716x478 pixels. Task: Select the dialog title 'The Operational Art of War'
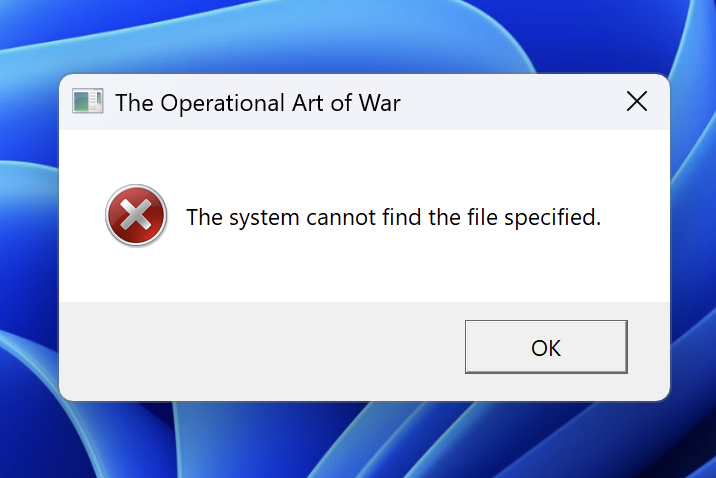(258, 103)
